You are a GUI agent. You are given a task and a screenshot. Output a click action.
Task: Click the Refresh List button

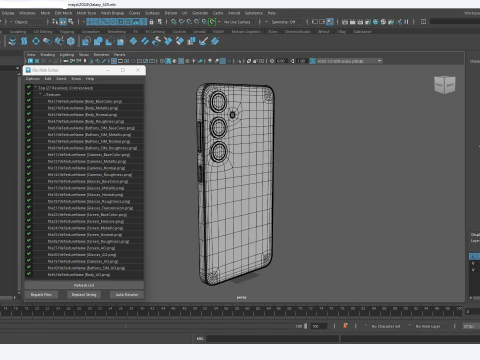pos(84,285)
